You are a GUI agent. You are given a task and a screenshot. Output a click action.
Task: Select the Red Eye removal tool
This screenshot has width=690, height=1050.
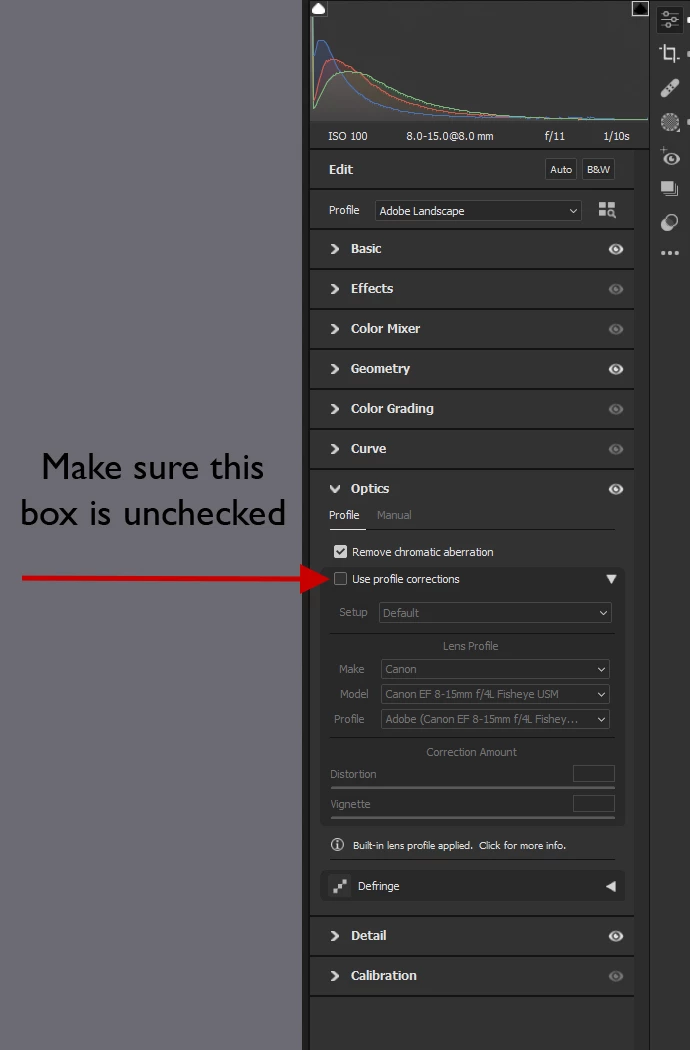tap(670, 157)
